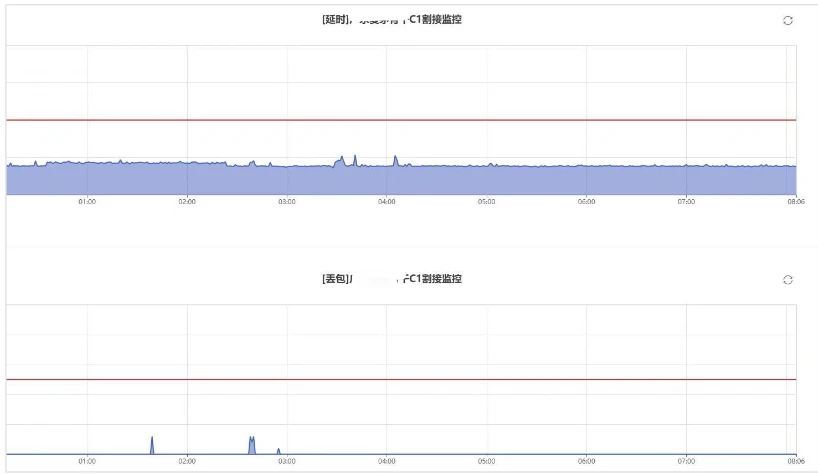Screen dimensions: 818x474
Task: Click the red threshold line in latency chart
Action: coord(401,120)
